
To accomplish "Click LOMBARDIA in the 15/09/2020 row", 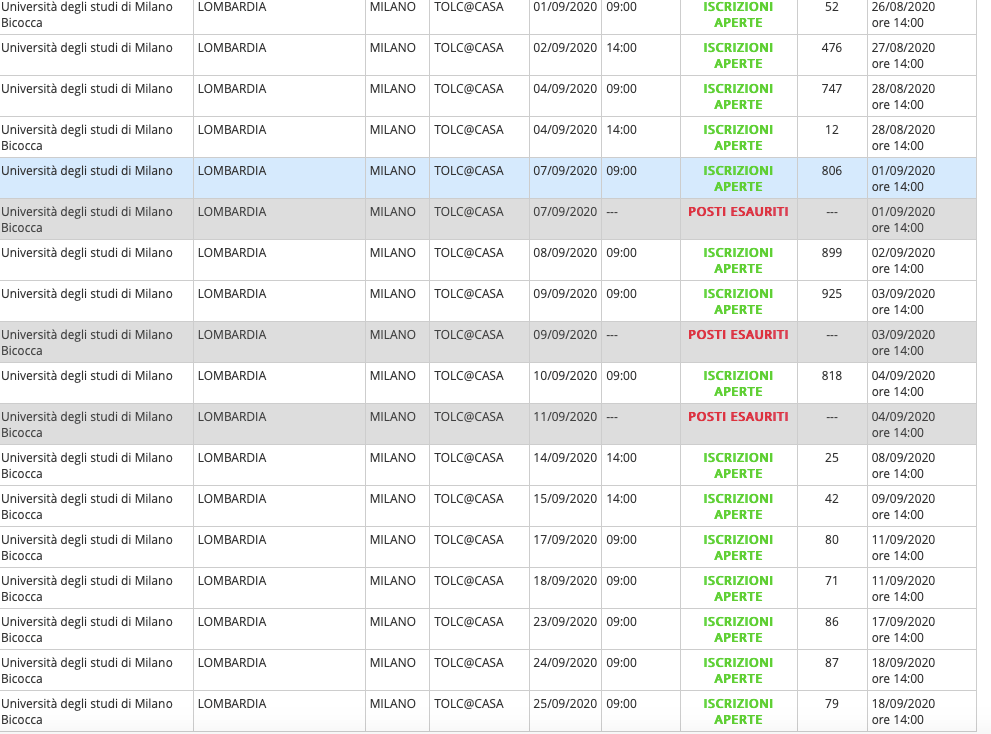I will tap(232, 499).
